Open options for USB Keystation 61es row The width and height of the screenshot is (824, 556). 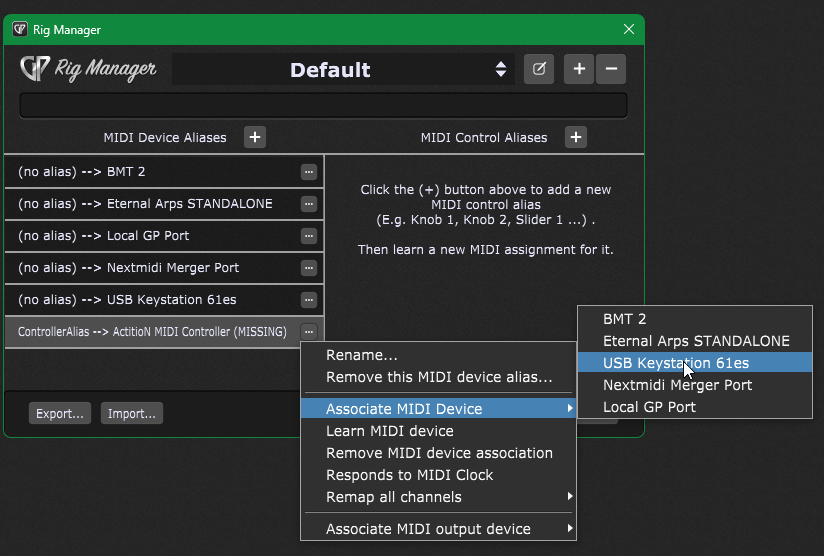point(309,300)
